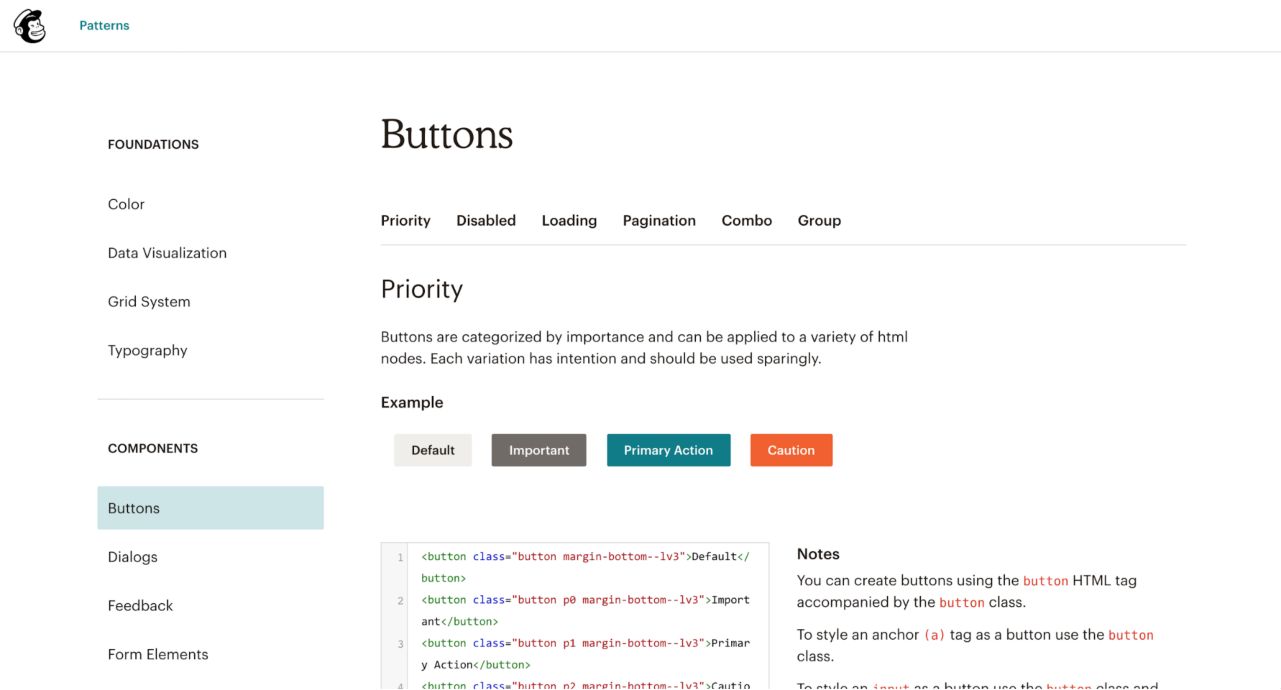Open the Loading tab
The height and width of the screenshot is (690, 1281).
point(569,220)
